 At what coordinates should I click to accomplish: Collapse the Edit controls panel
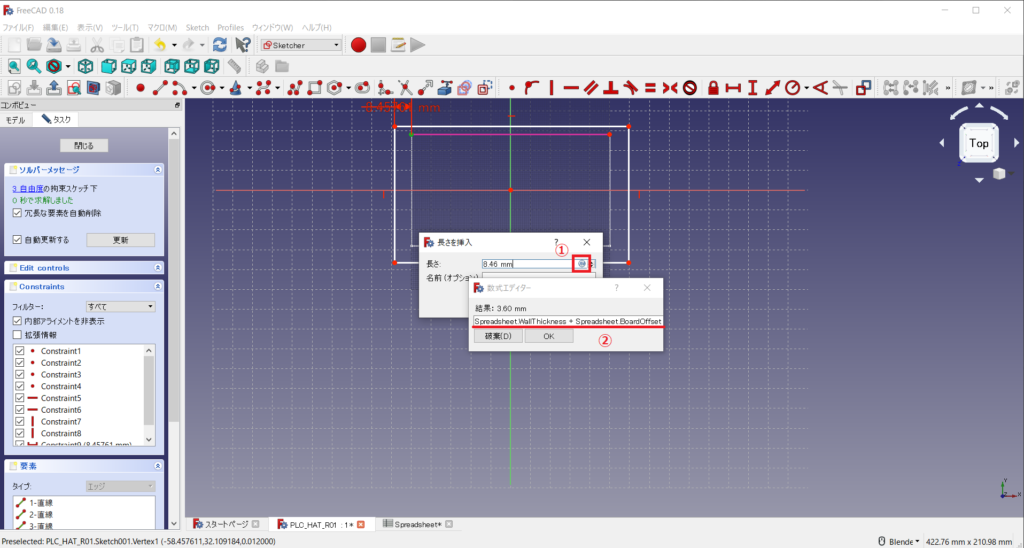point(158,268)
